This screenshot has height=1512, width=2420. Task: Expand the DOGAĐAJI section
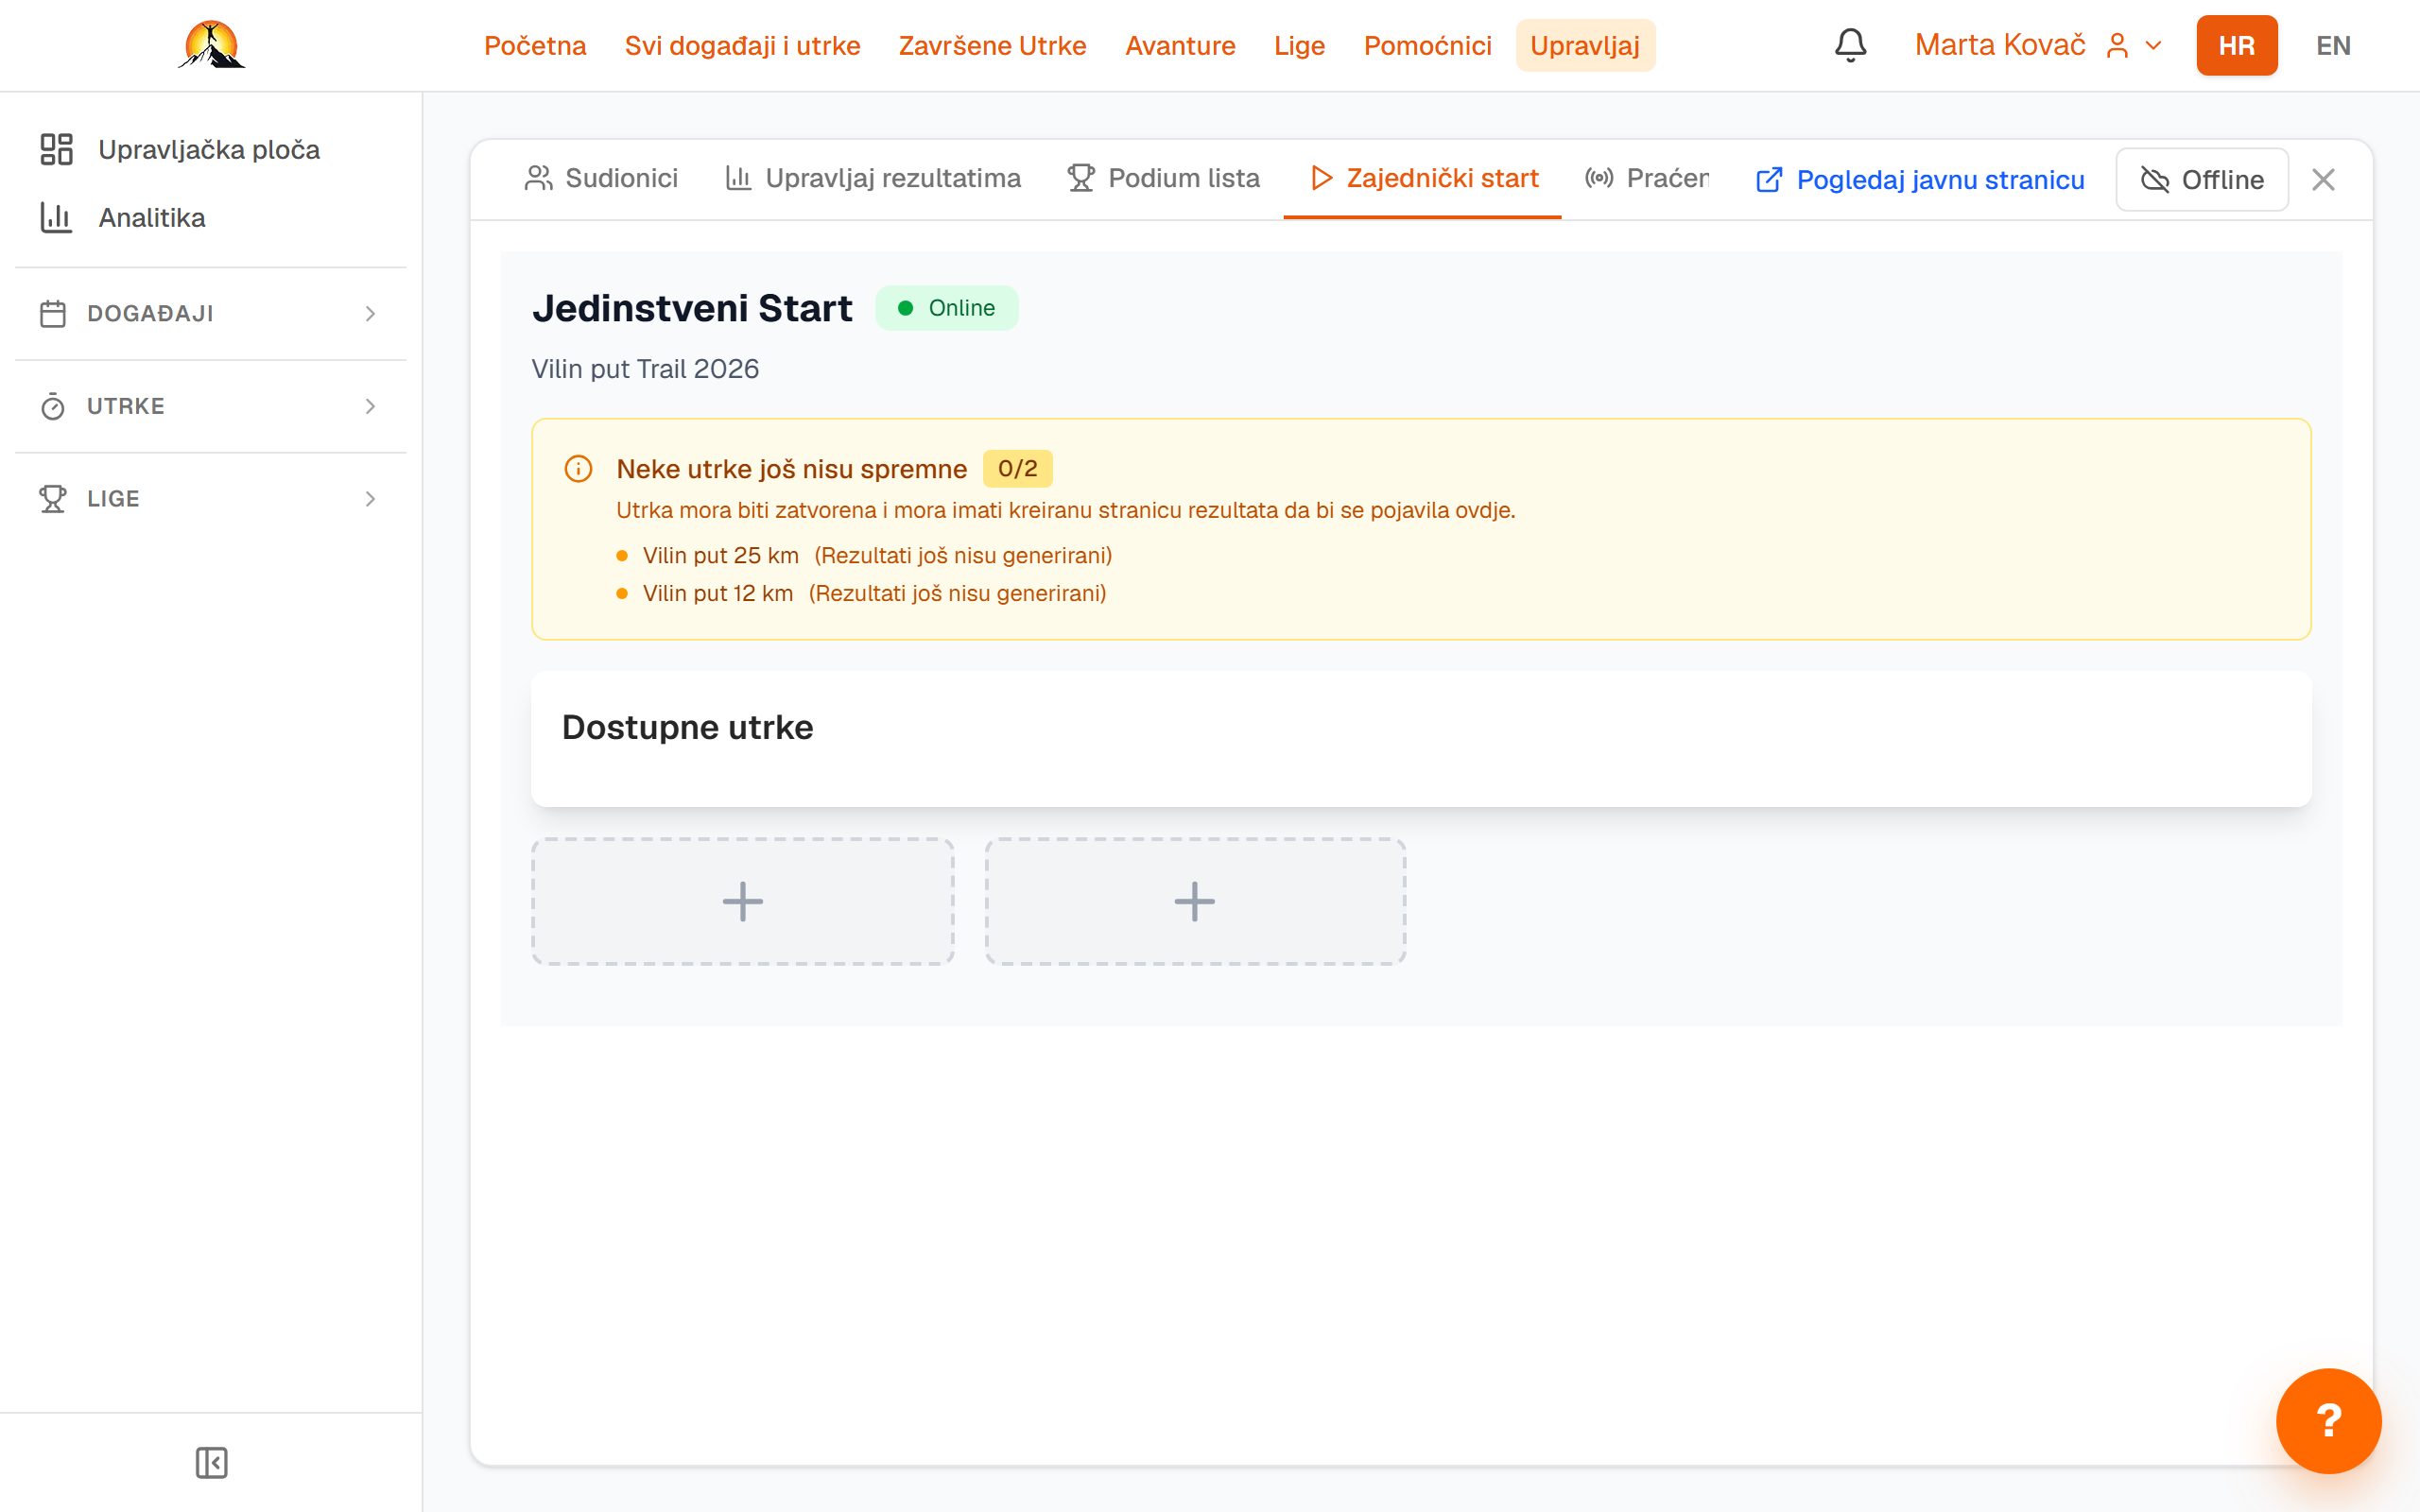pyautogui.click(x=210, y=314)
